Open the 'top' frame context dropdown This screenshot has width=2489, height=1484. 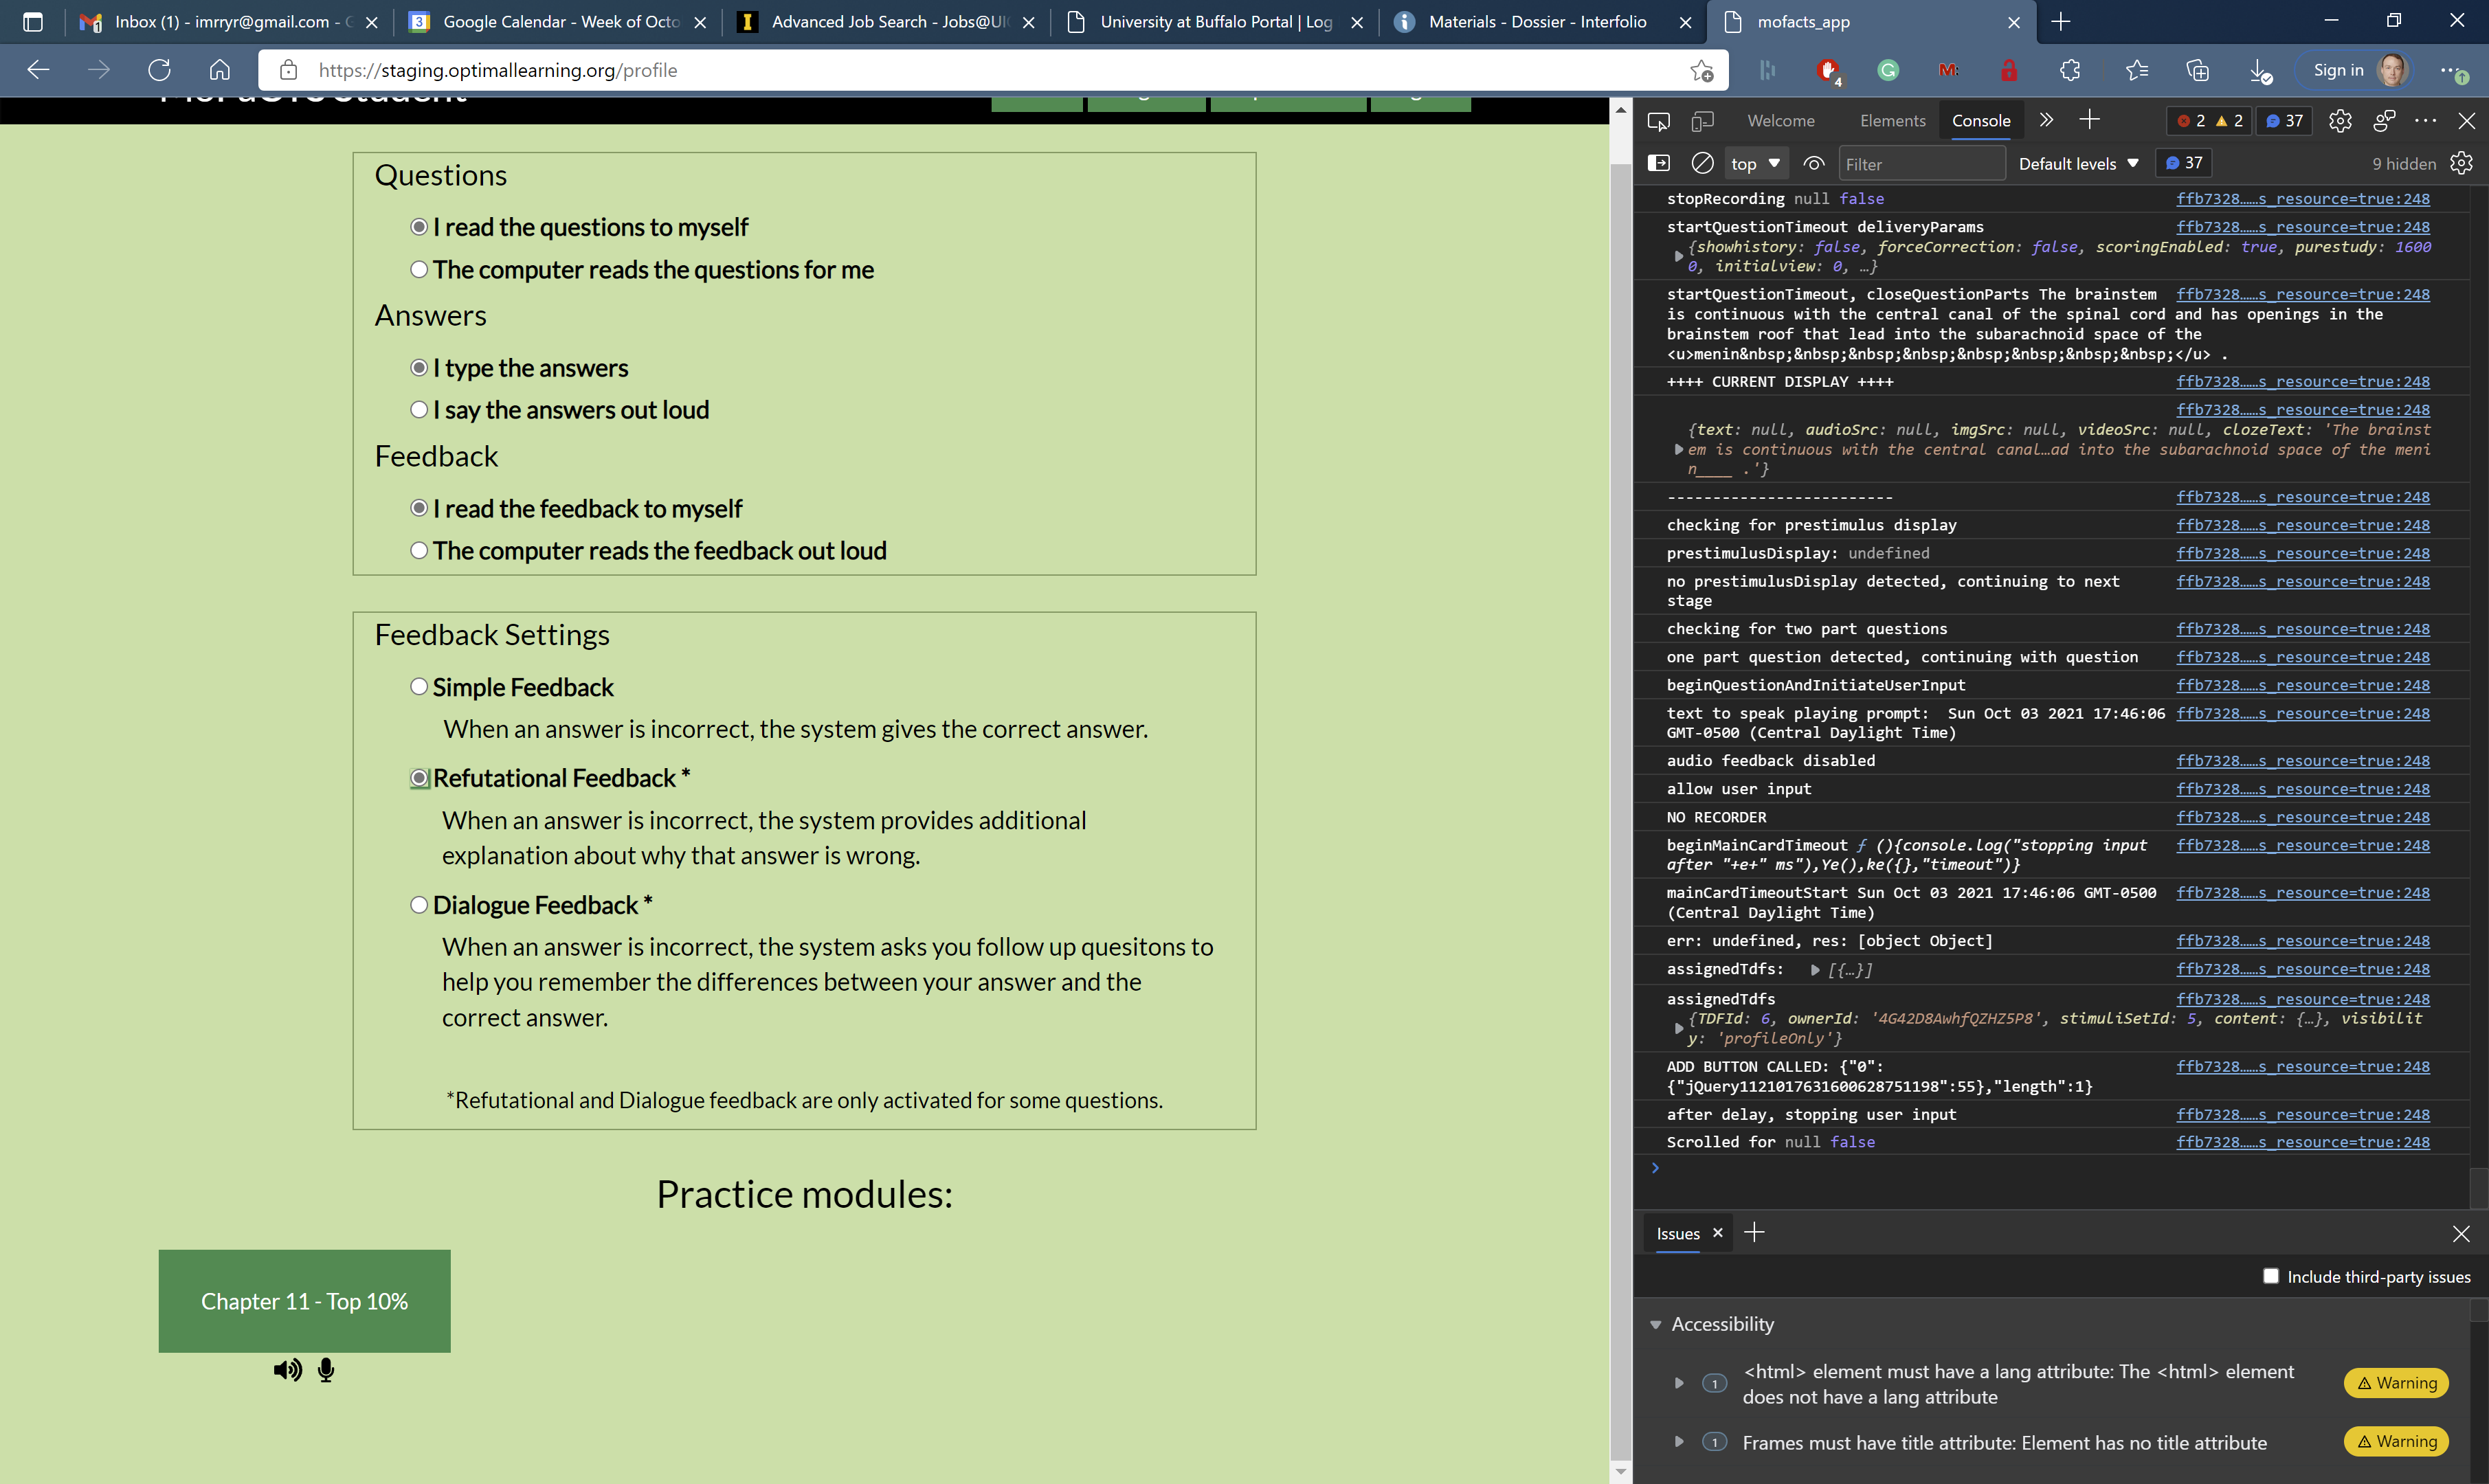click(1756, 162)
